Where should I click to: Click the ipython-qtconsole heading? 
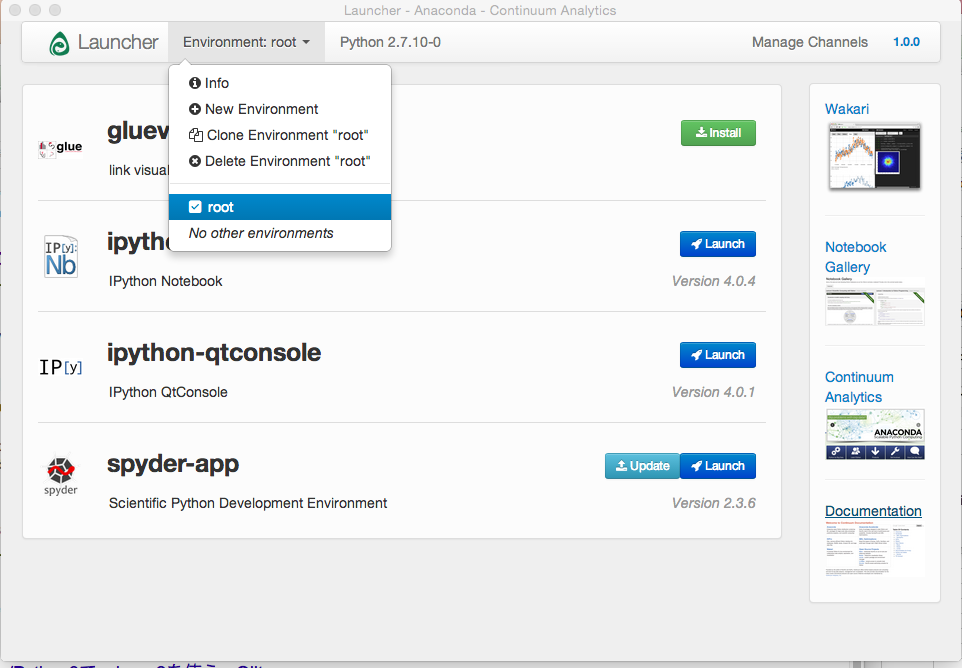(214, 353)
